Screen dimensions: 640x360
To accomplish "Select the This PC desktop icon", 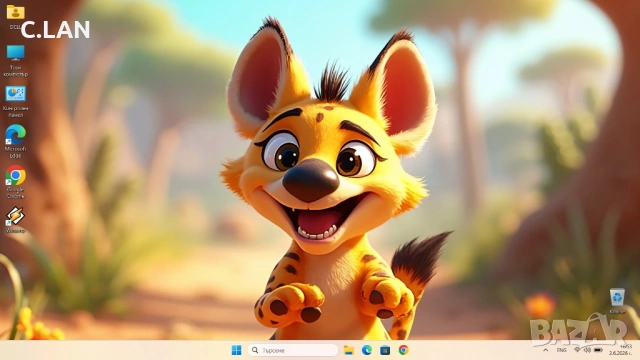I will (x=16, y=60).
